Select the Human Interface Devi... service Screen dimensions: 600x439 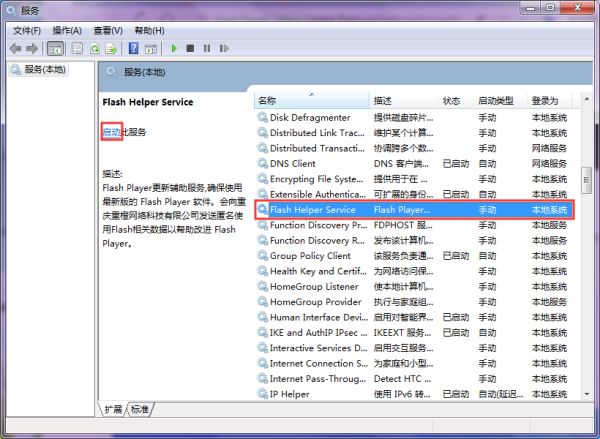click(414, 317)
